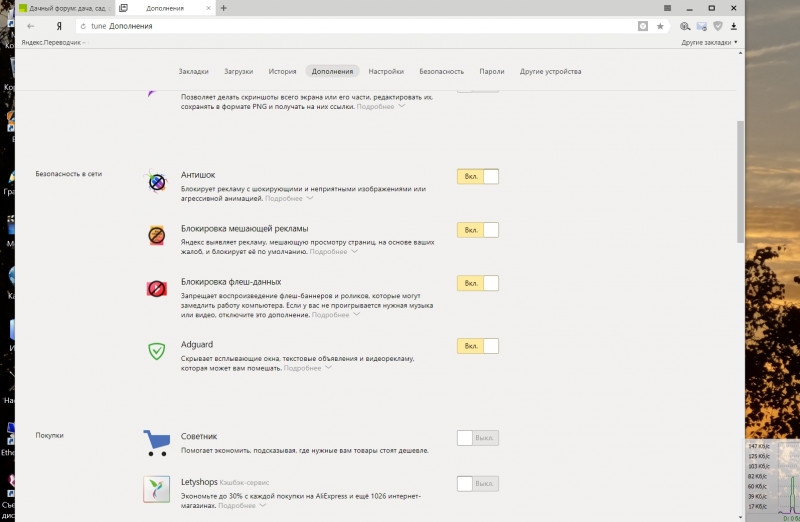Open the Другие закладки dropdown

tap(709, 42)
